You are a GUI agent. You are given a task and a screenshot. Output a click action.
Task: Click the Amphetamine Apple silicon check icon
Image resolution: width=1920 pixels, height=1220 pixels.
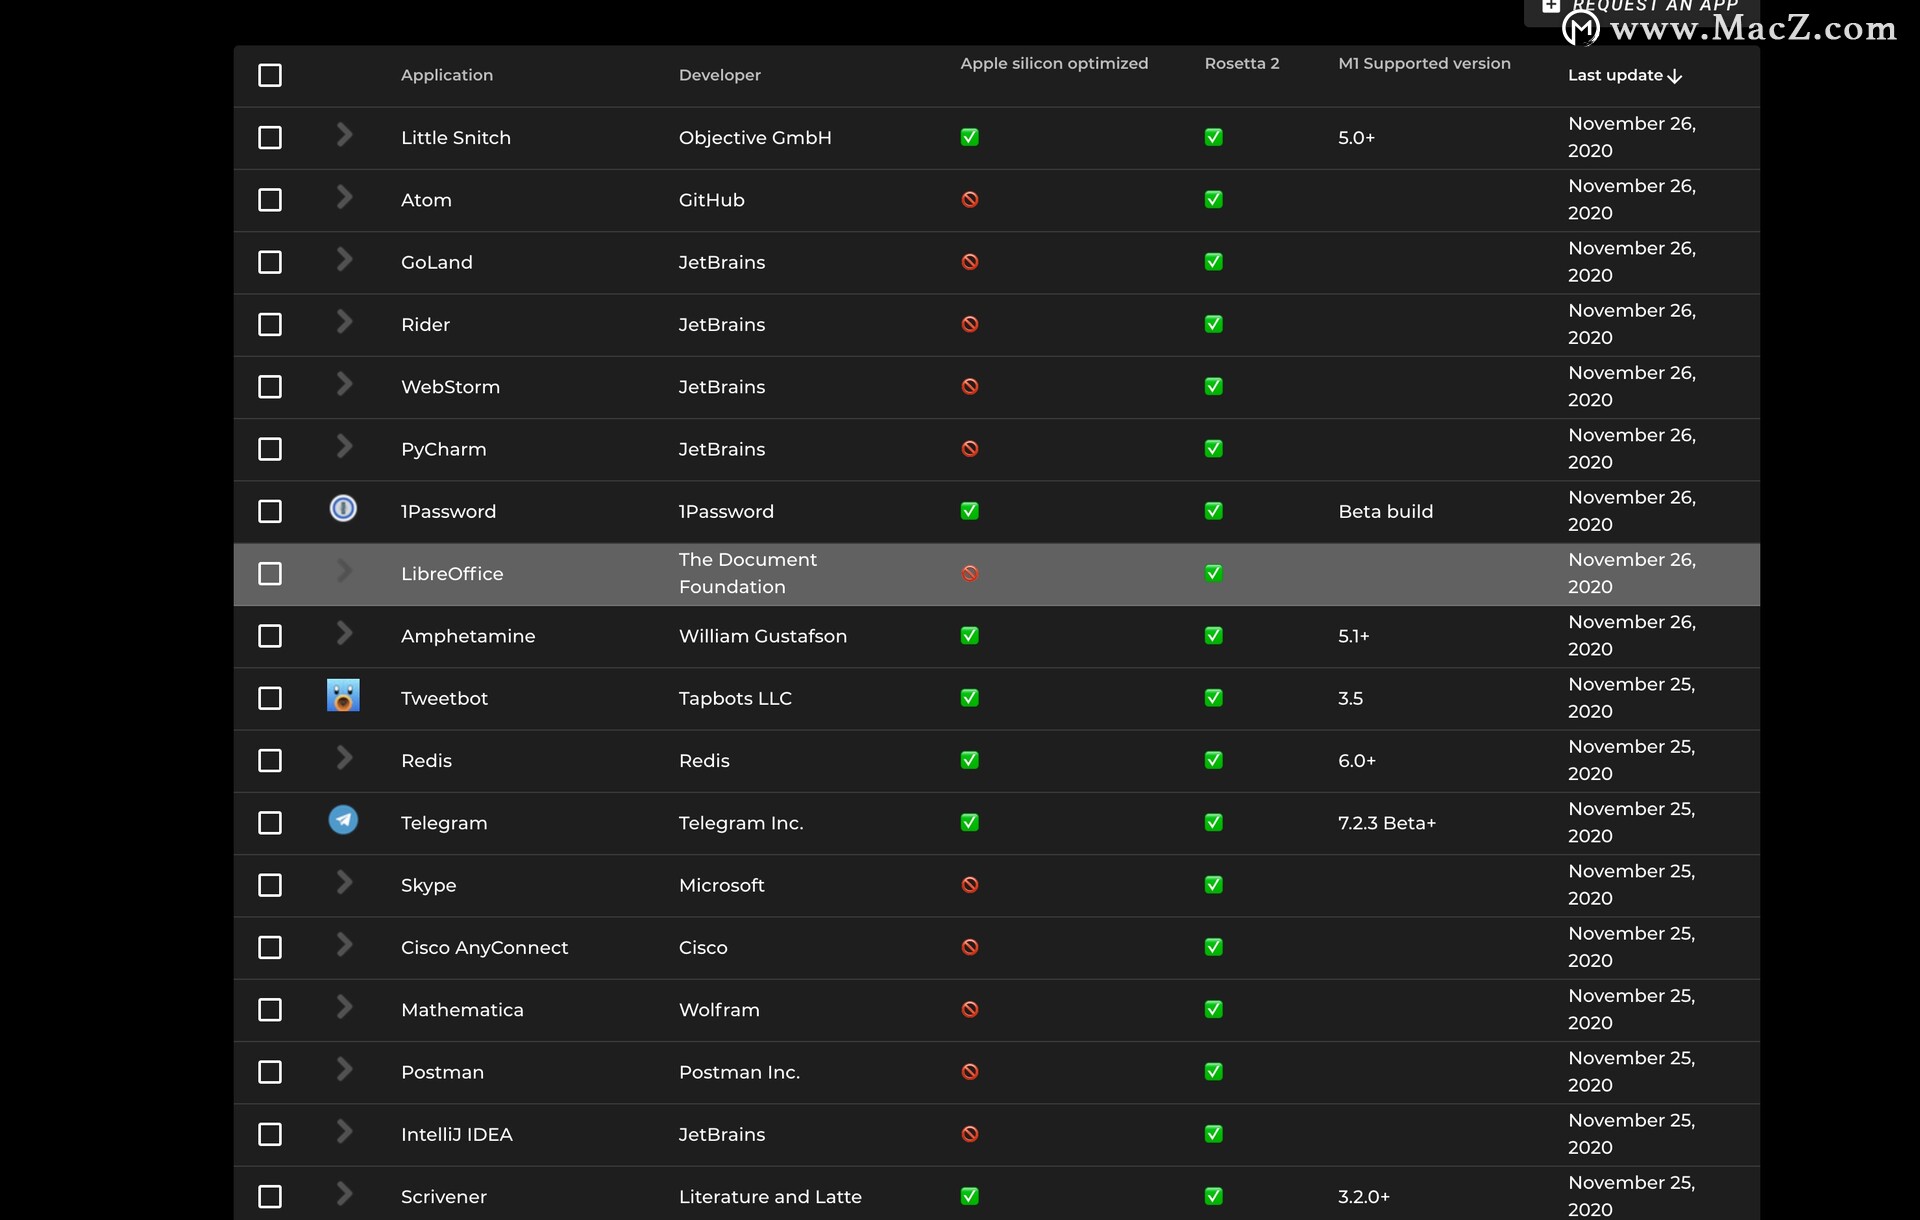click(969, 636)
